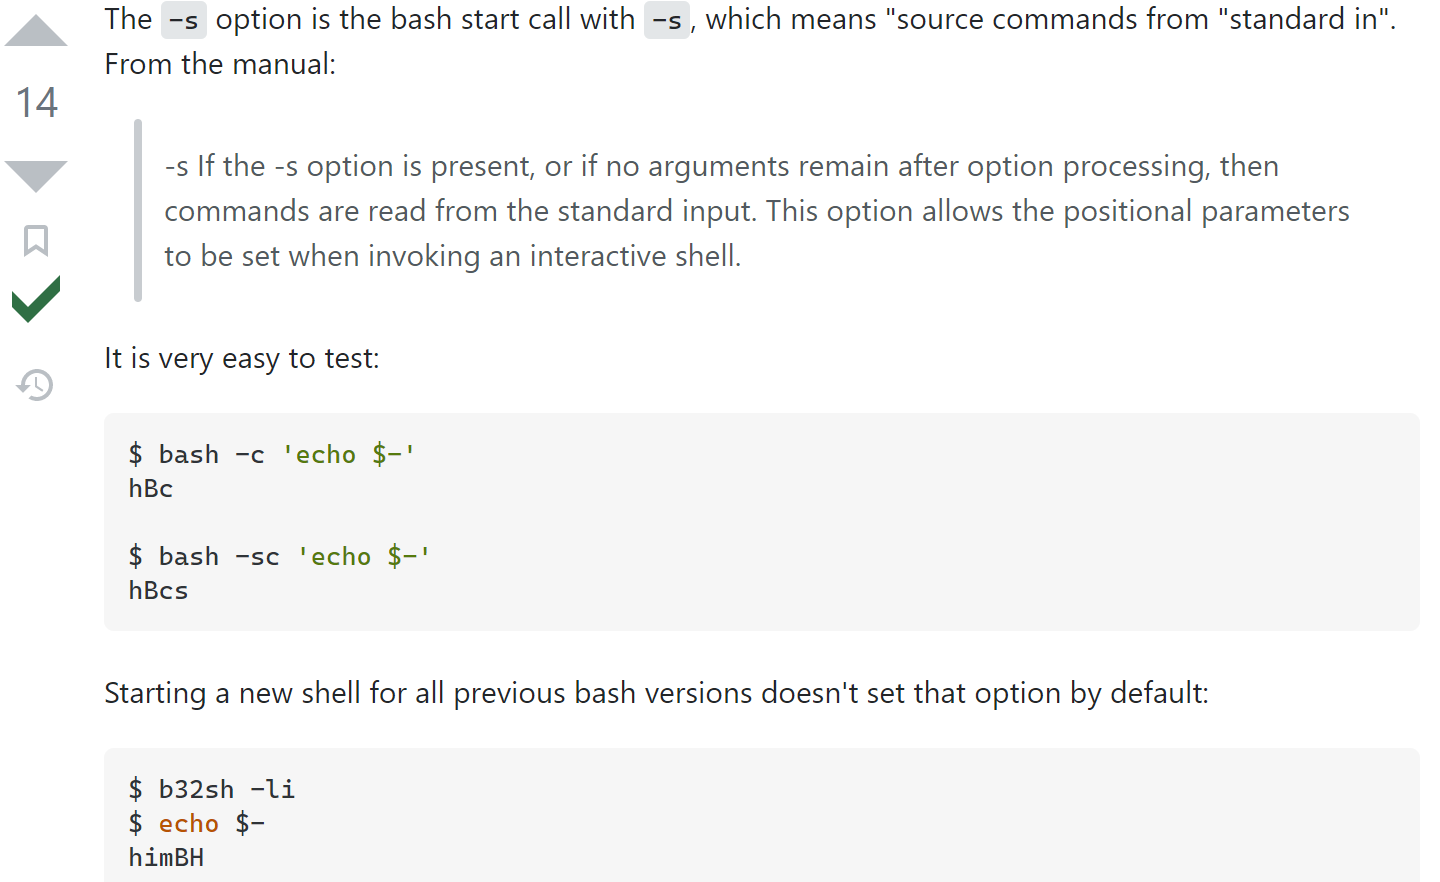Click the "bash -sc 'echo $-'" command line
The height and width of the screenshot is (882, 1440).
pyautogui.click(x=279, y=557)
